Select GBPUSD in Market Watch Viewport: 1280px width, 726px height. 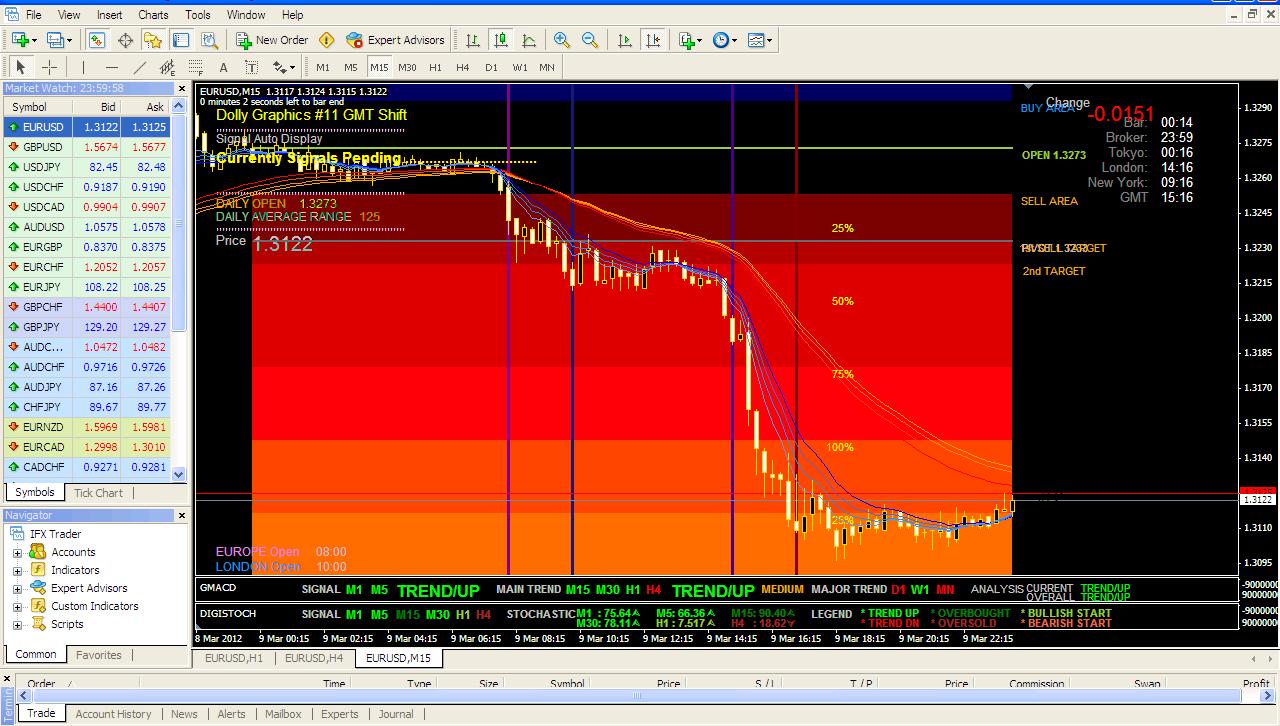tap(43, 147)
